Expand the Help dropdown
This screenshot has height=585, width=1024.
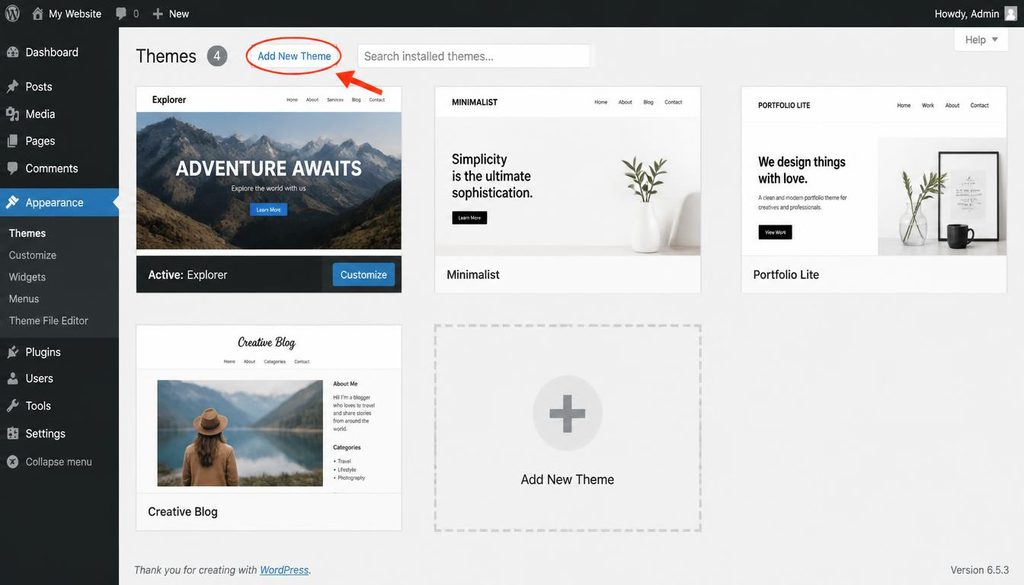pyautogui.click(x=981, y=40)
